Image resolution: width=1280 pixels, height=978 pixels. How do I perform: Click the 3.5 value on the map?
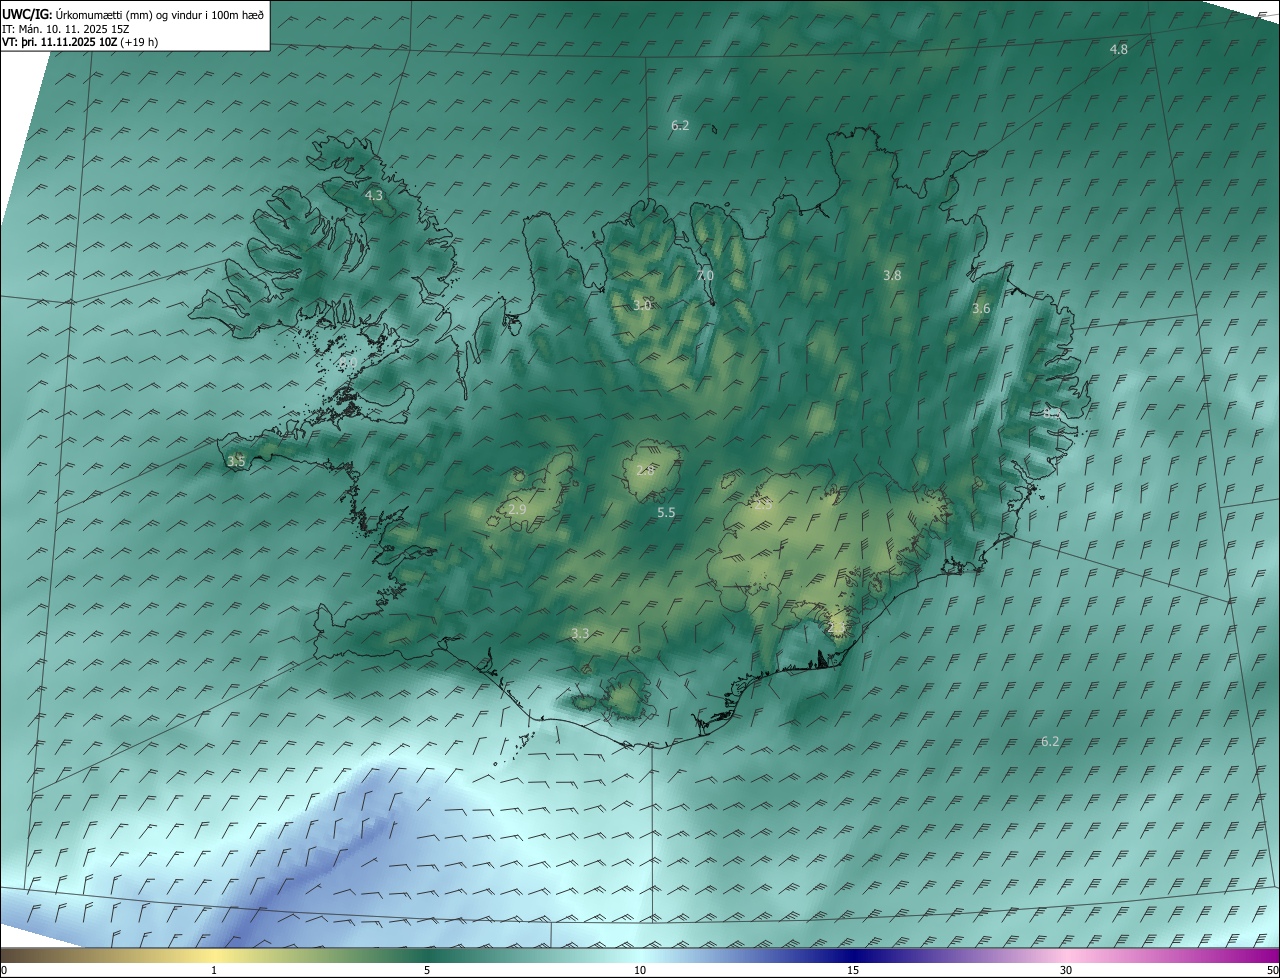(x=236, y=461)
